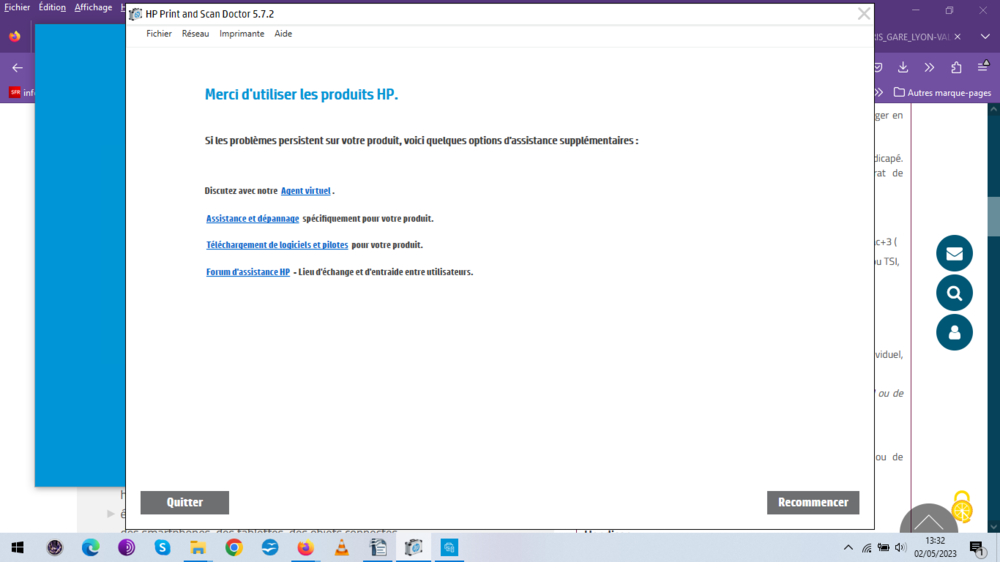This screenshot has height=562, width=1000.
Task: Click the Agent virtuel link
Action: pyautogui.click(x=305, y=191)
